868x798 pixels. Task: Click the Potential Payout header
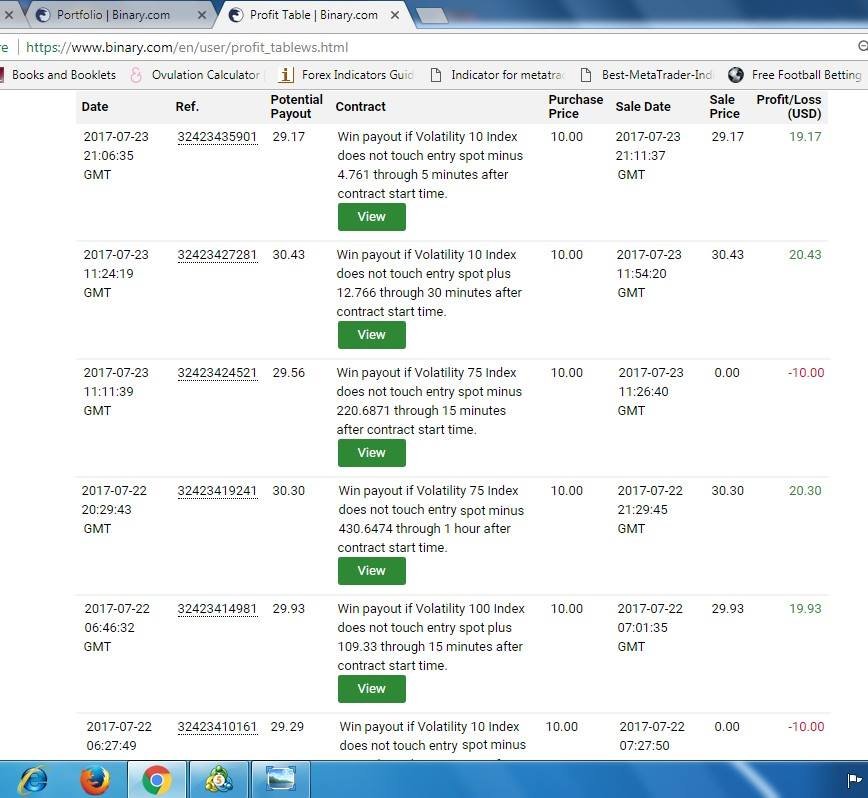coord(297,106)
